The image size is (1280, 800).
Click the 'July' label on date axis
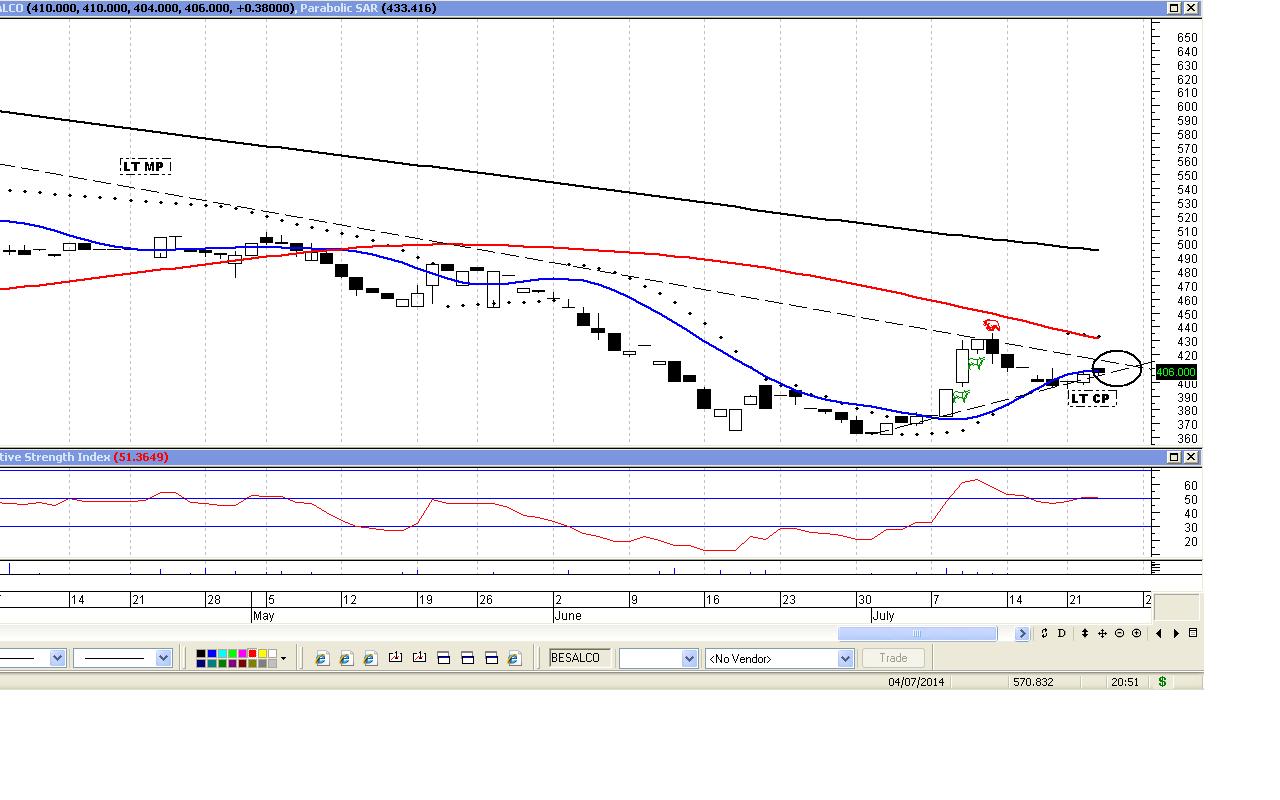pyautogui.click(x=883, y=616)
